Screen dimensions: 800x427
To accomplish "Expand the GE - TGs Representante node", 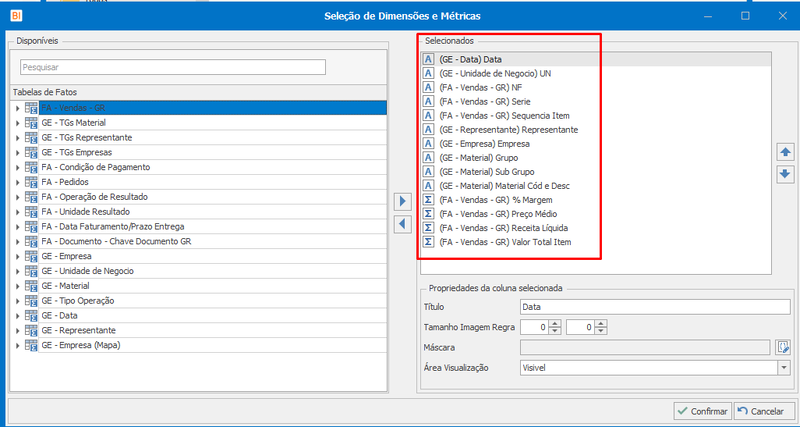I will 17,138.
